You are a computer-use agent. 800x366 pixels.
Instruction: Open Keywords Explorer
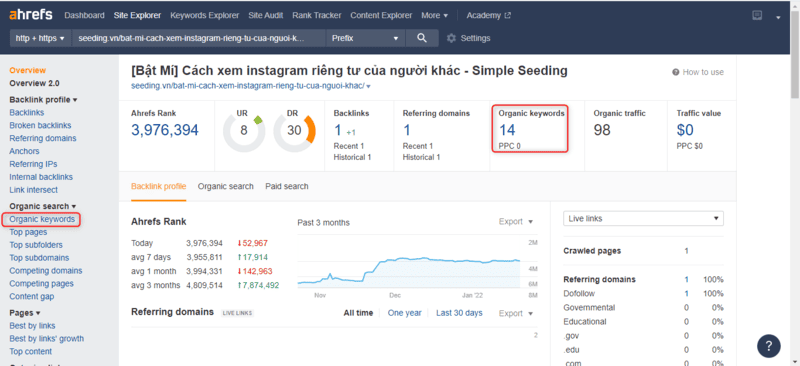point(205,15)
